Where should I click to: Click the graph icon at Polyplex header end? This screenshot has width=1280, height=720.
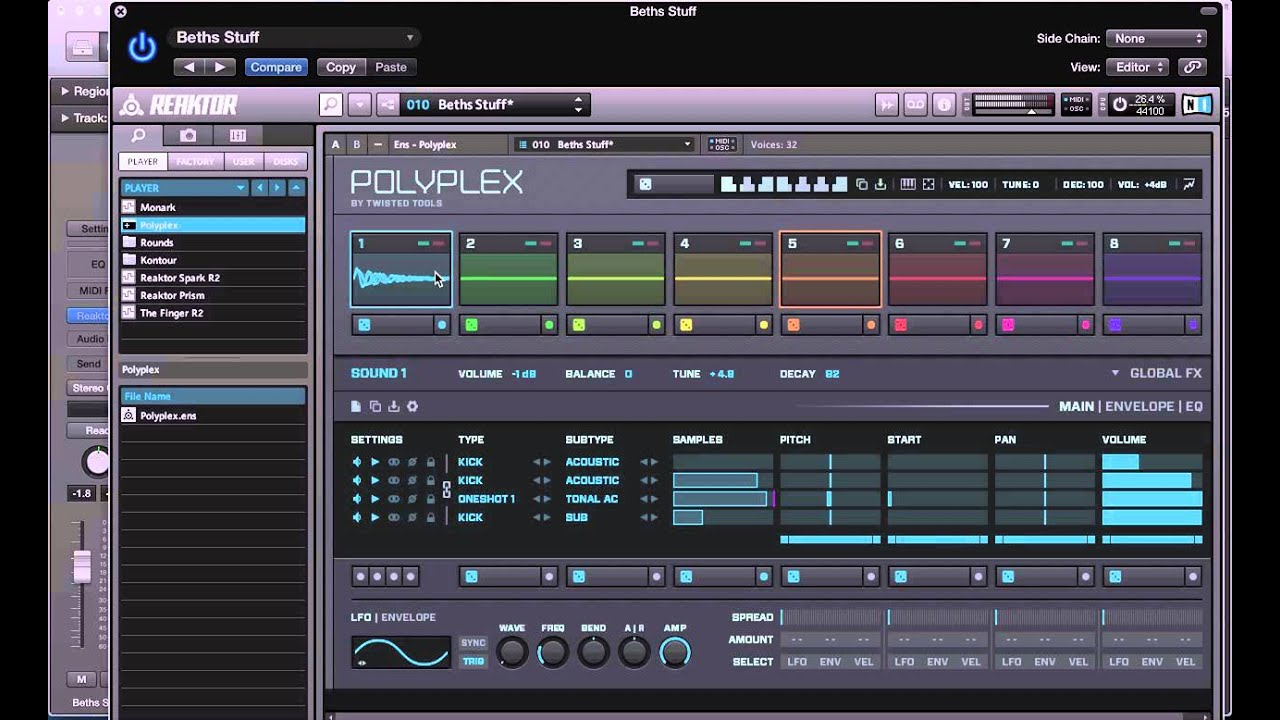click(1189, 184)
